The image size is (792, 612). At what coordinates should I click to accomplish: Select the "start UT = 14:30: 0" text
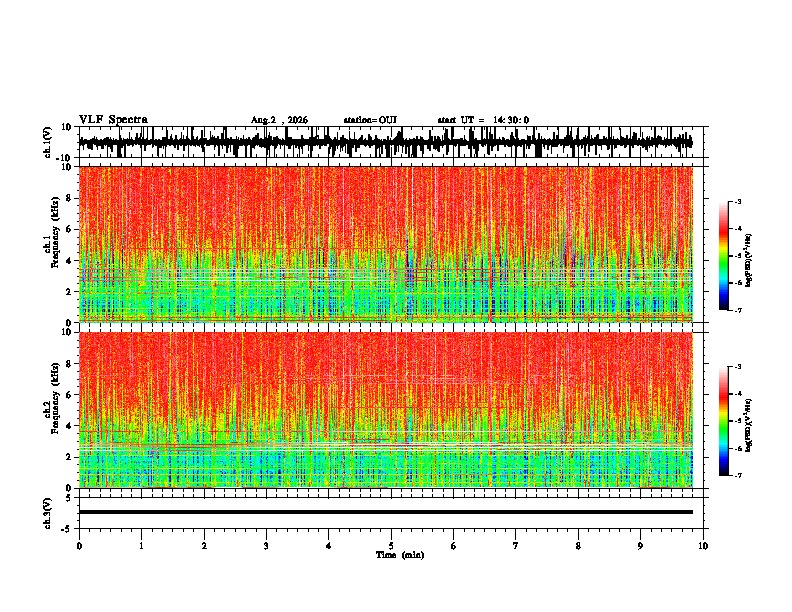pyautogui.click(x=483, y=120)
